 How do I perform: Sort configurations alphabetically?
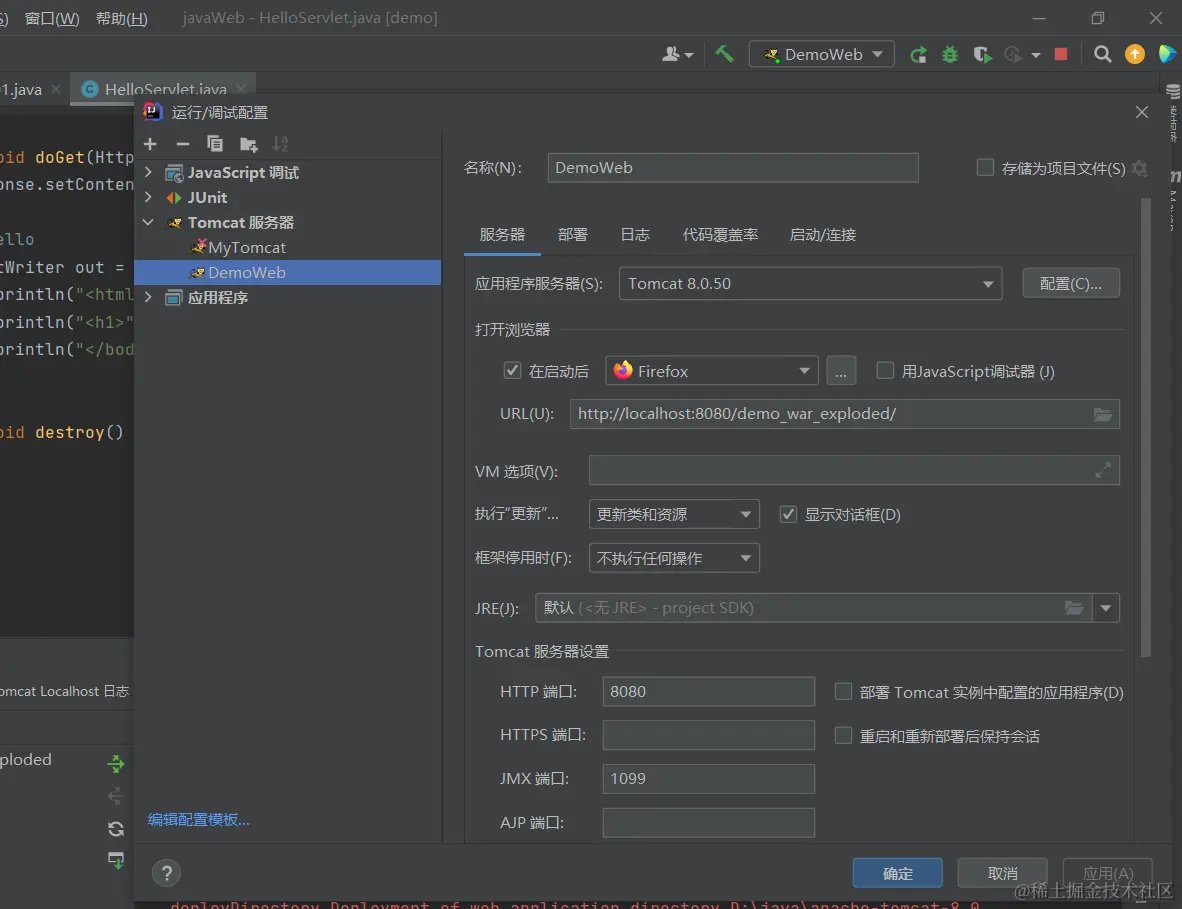coord(280,144)
